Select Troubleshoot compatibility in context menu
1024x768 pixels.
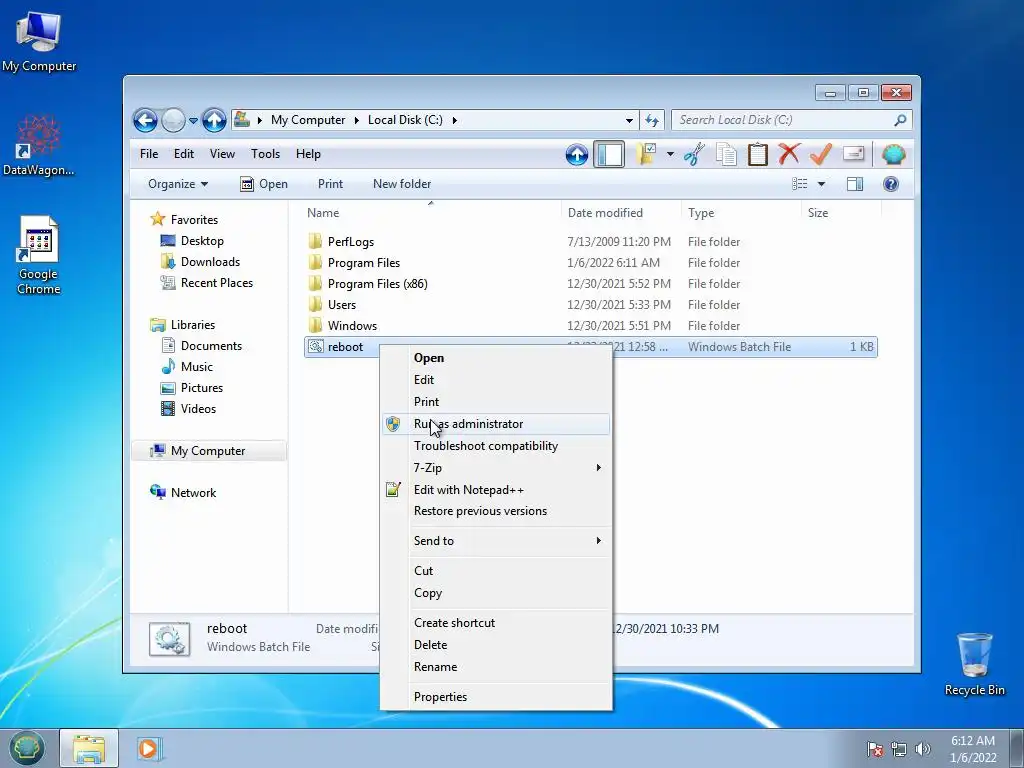496,446
